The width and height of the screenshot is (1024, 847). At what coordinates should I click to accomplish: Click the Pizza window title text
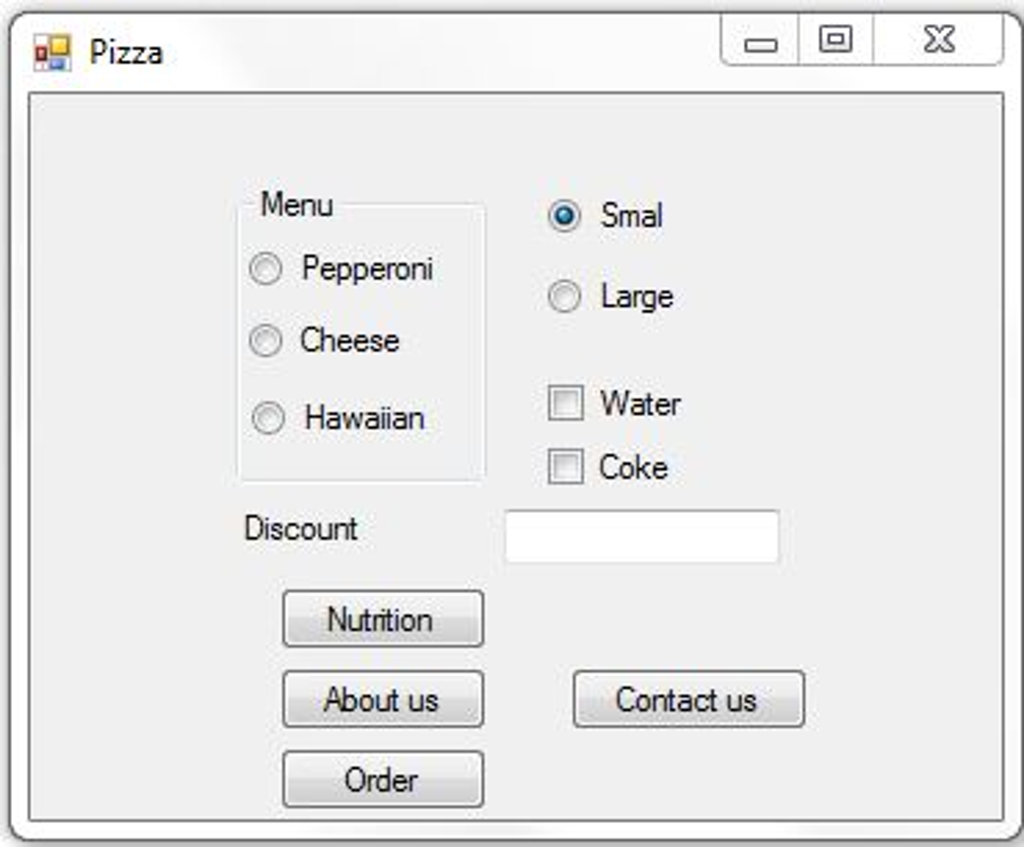tap(125, 52)
